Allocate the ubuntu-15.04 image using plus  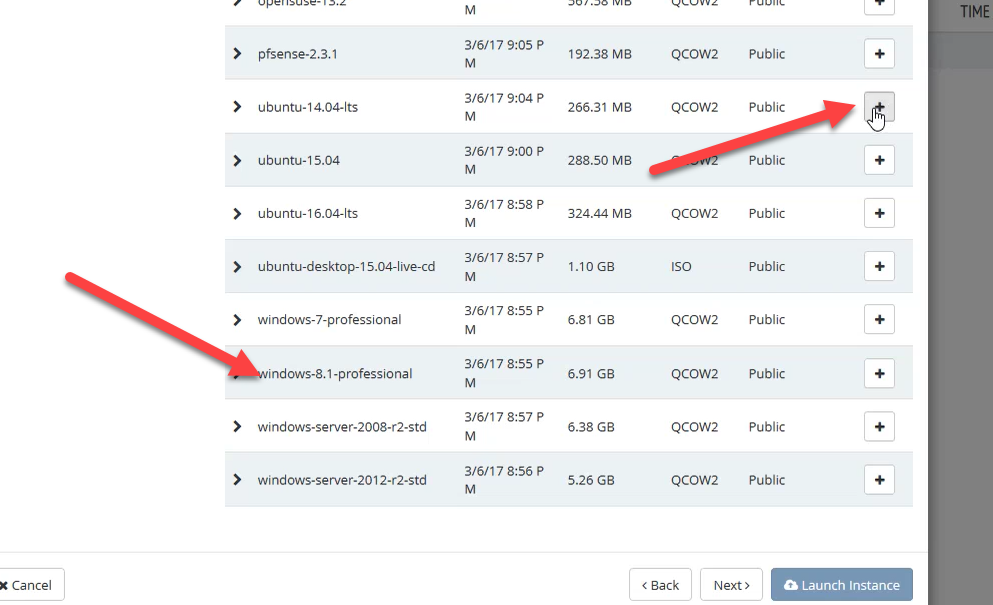click(879, 160)
